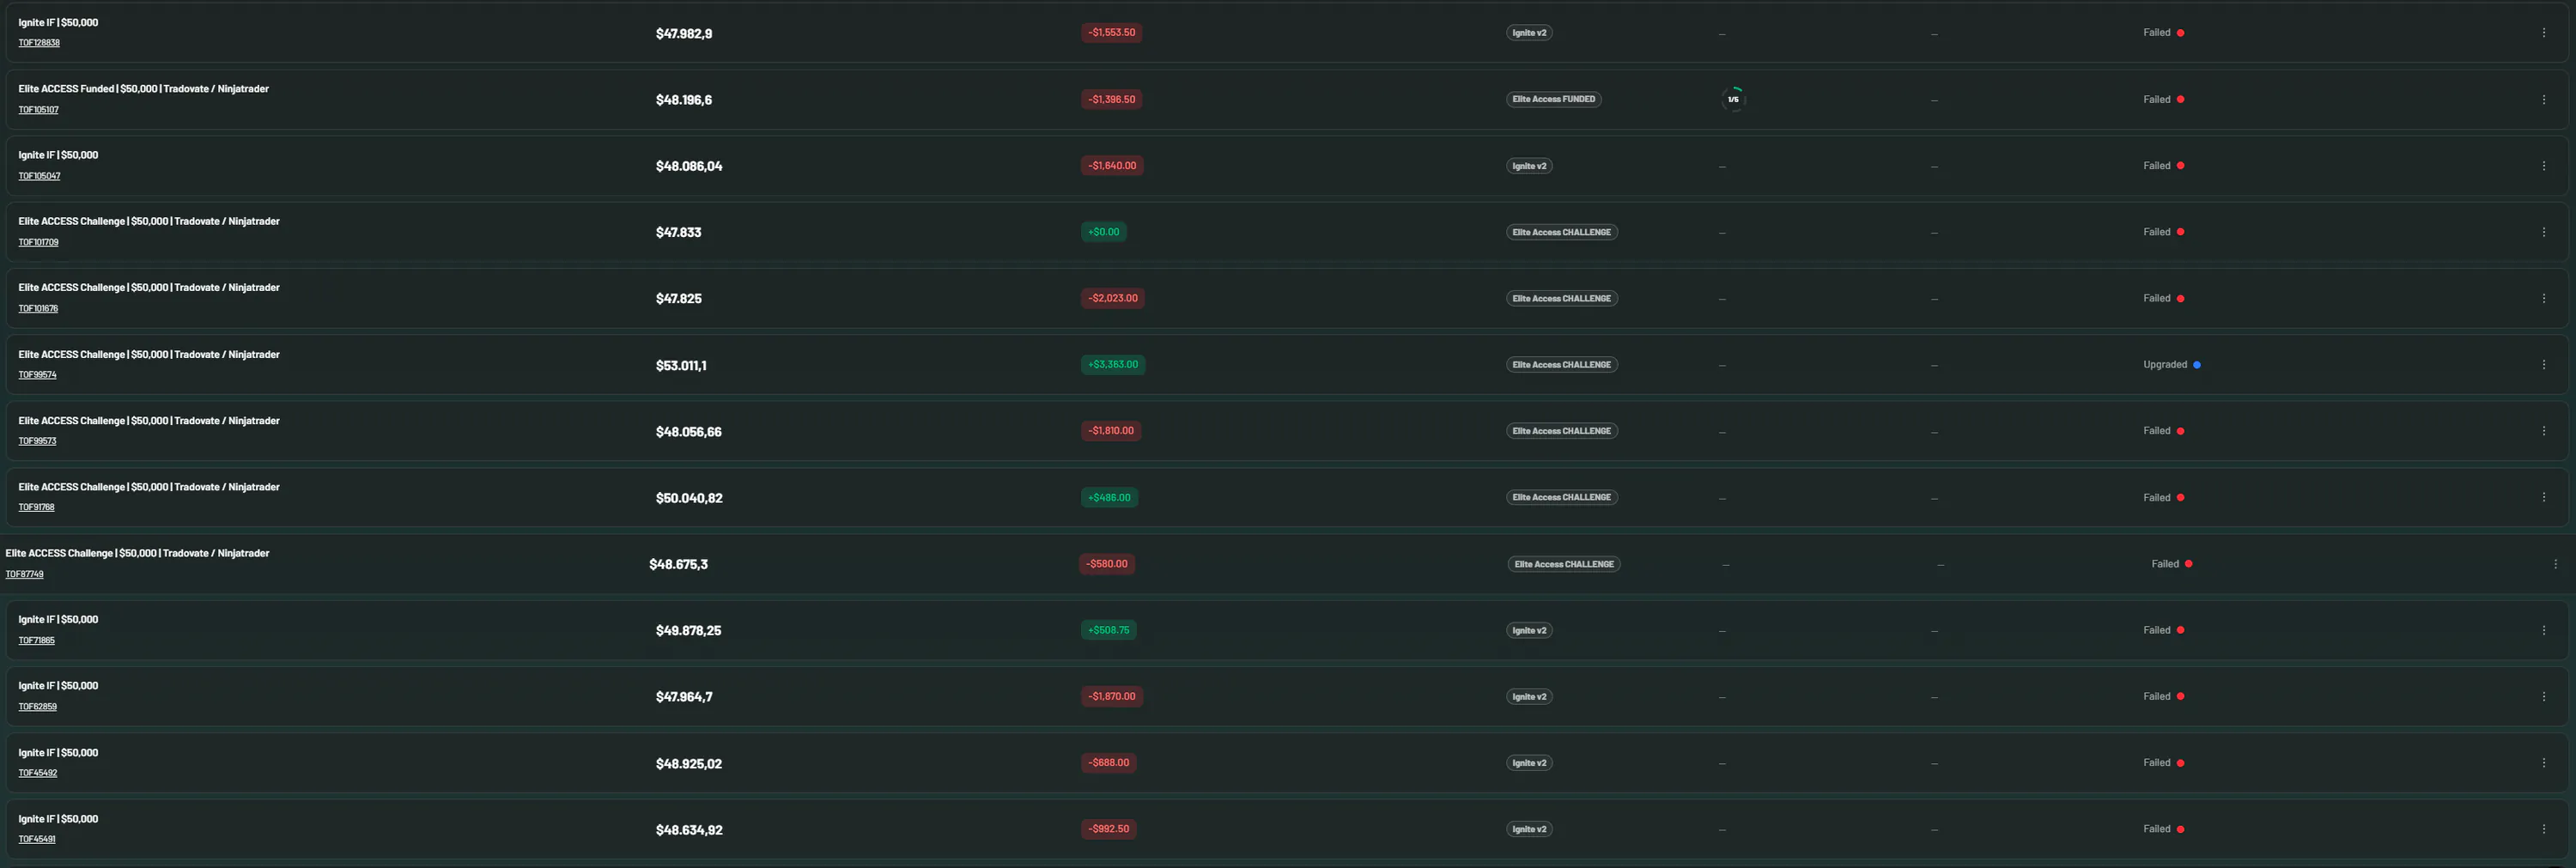This screenshot has height=868, width=2576.
Task: Open the three-dot menu for account TOF105107
Action: (2544, 99)
